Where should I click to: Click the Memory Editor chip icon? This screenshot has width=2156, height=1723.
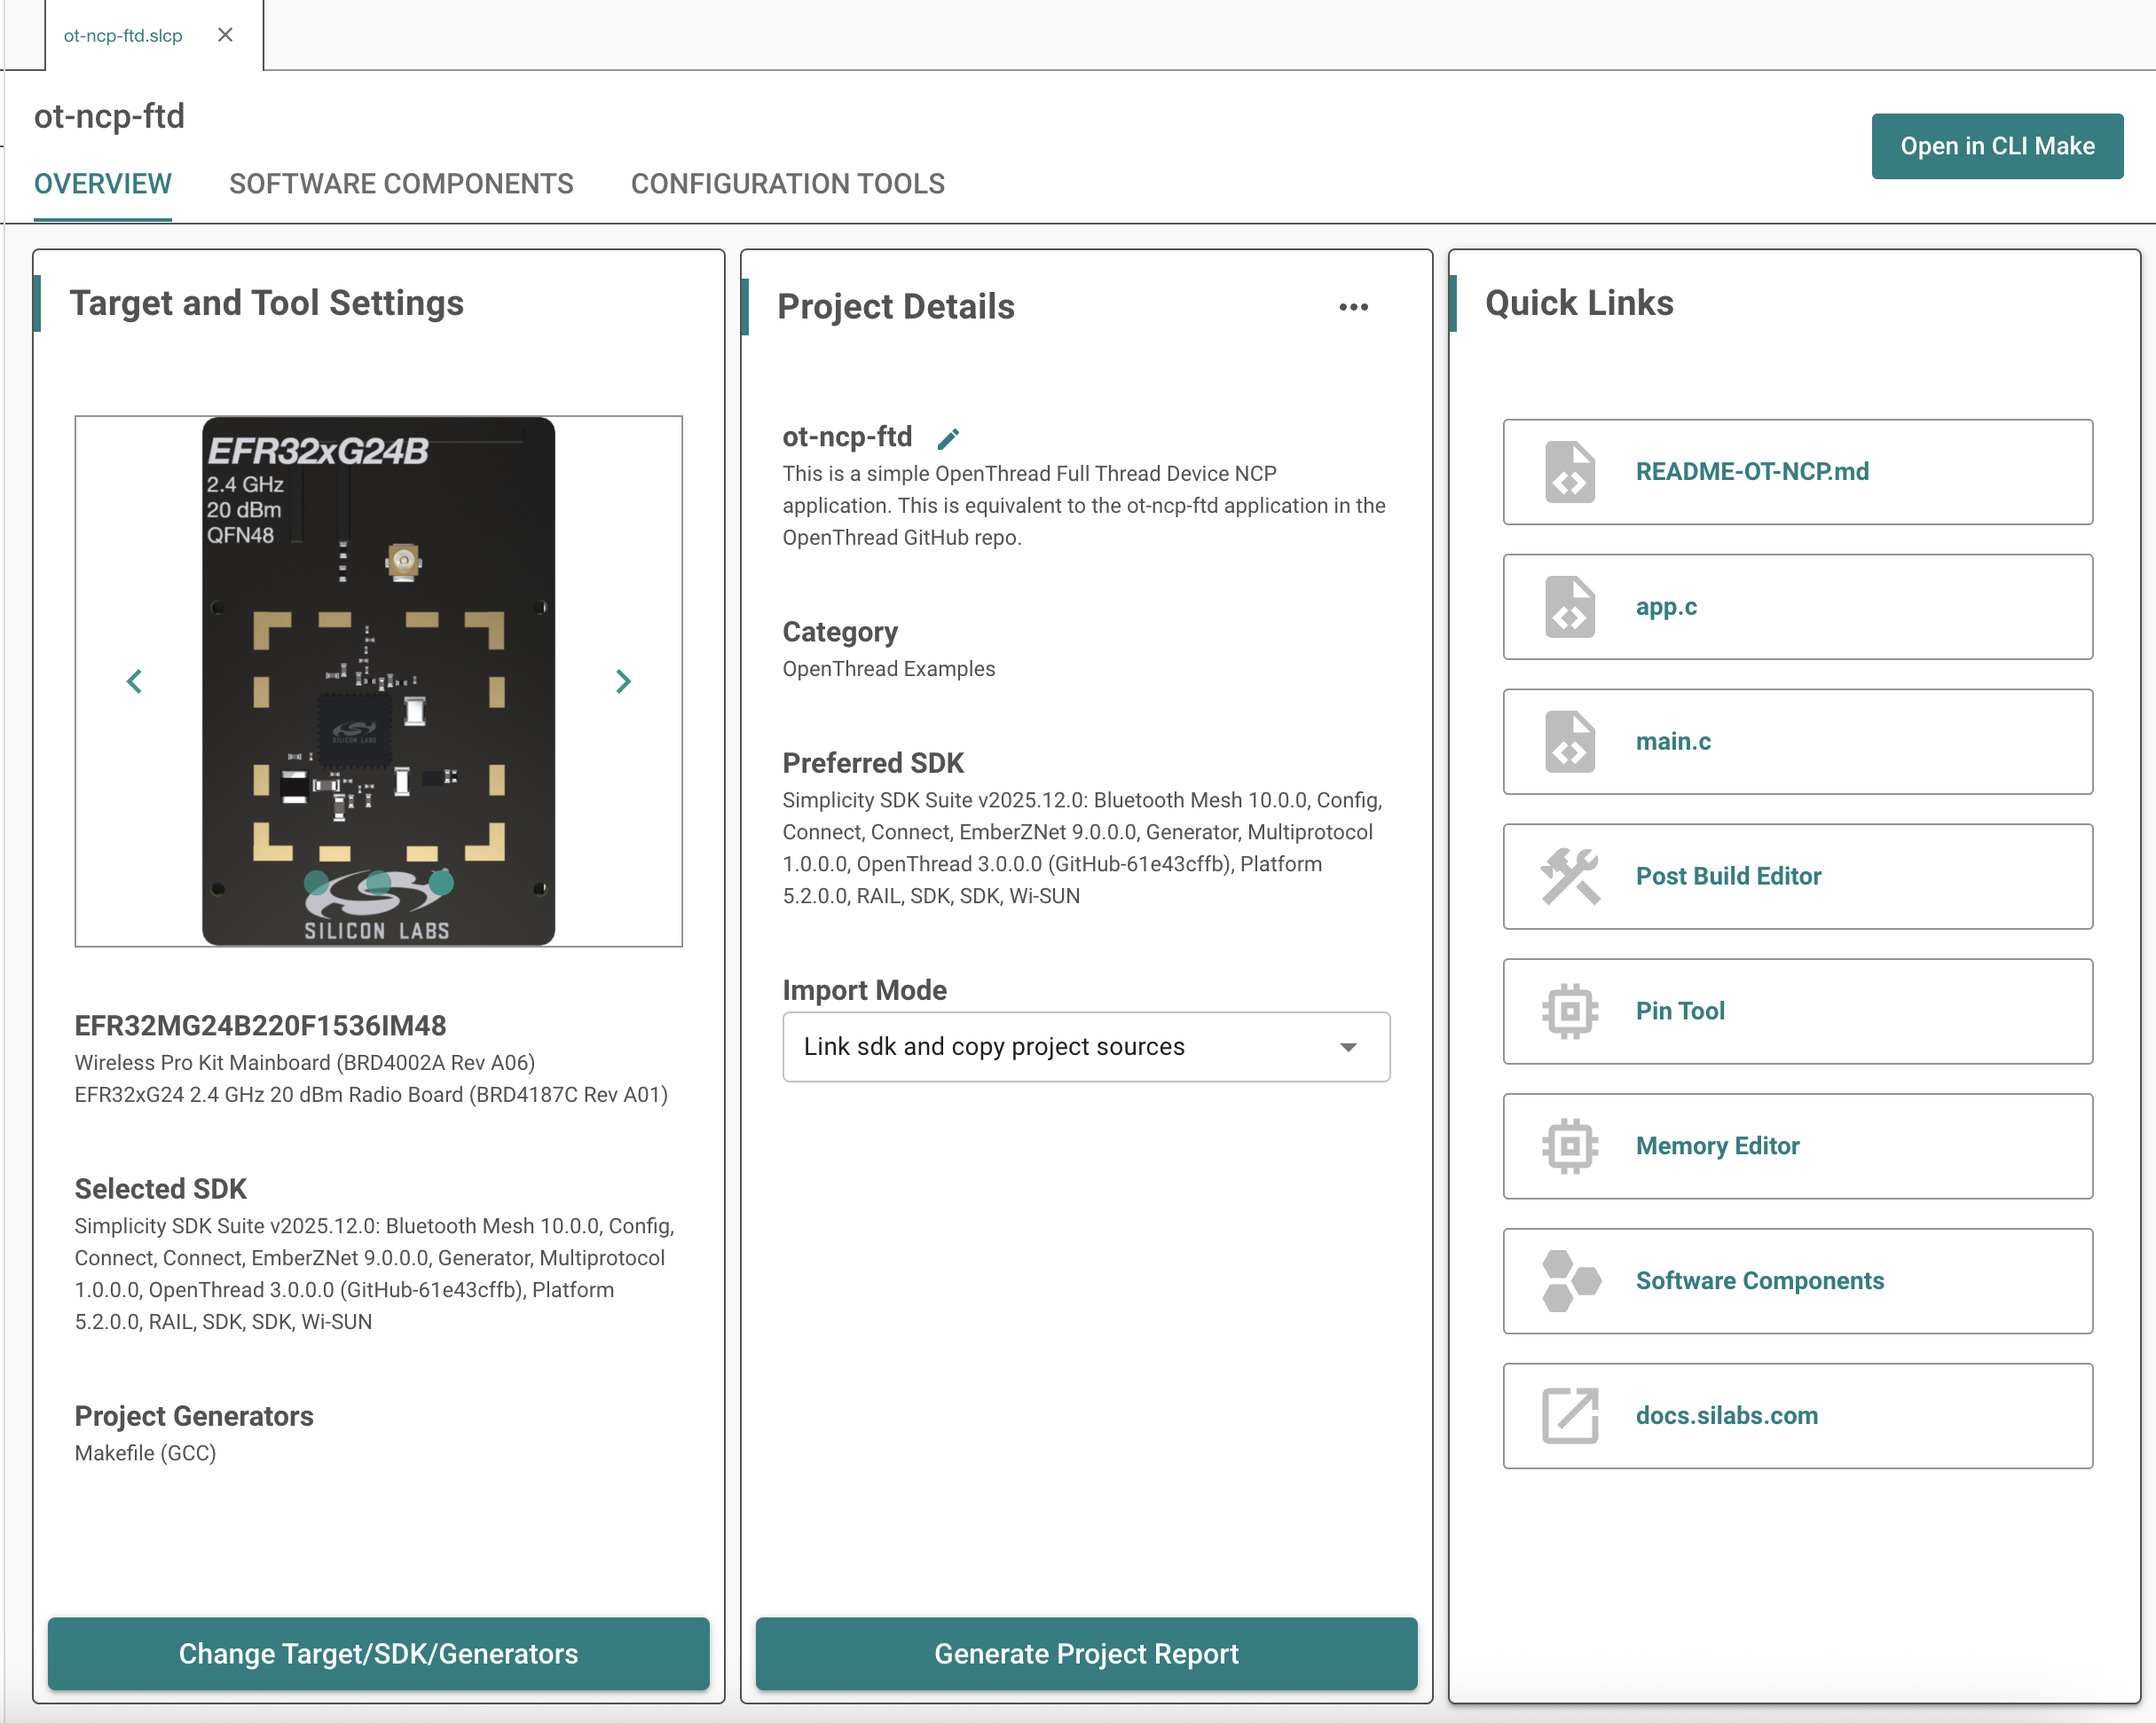(x=1569, y=1146)
